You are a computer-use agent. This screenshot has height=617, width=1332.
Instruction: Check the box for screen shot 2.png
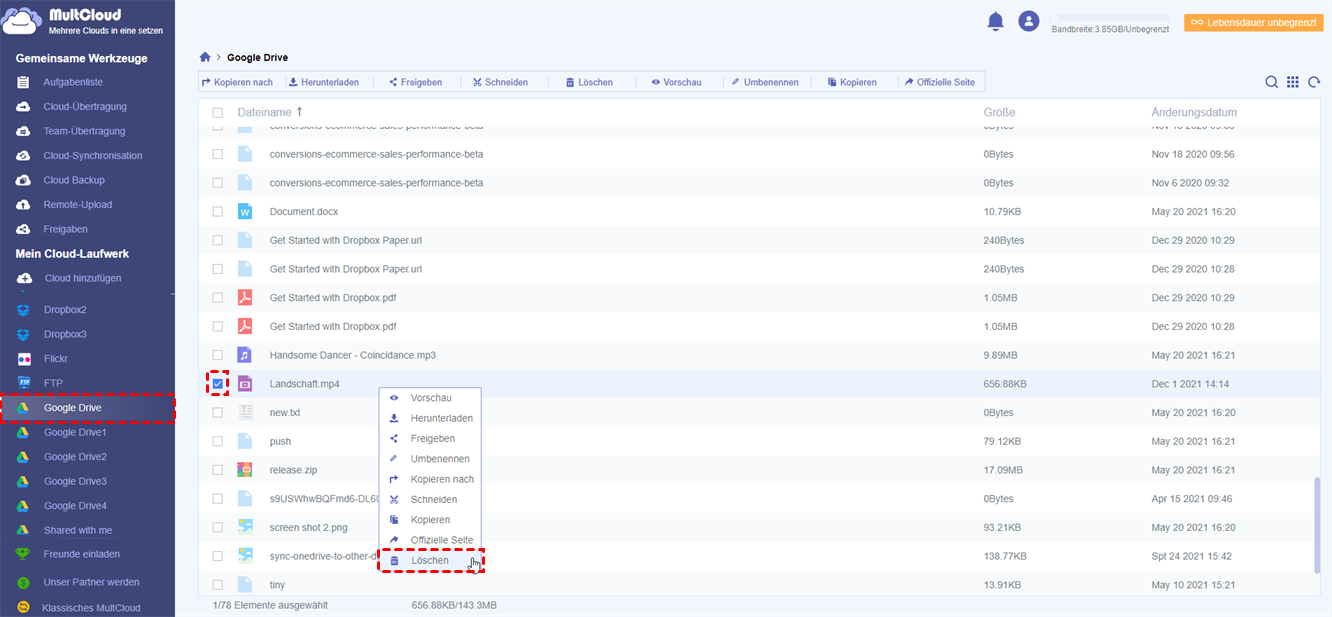tap(218, 527)
